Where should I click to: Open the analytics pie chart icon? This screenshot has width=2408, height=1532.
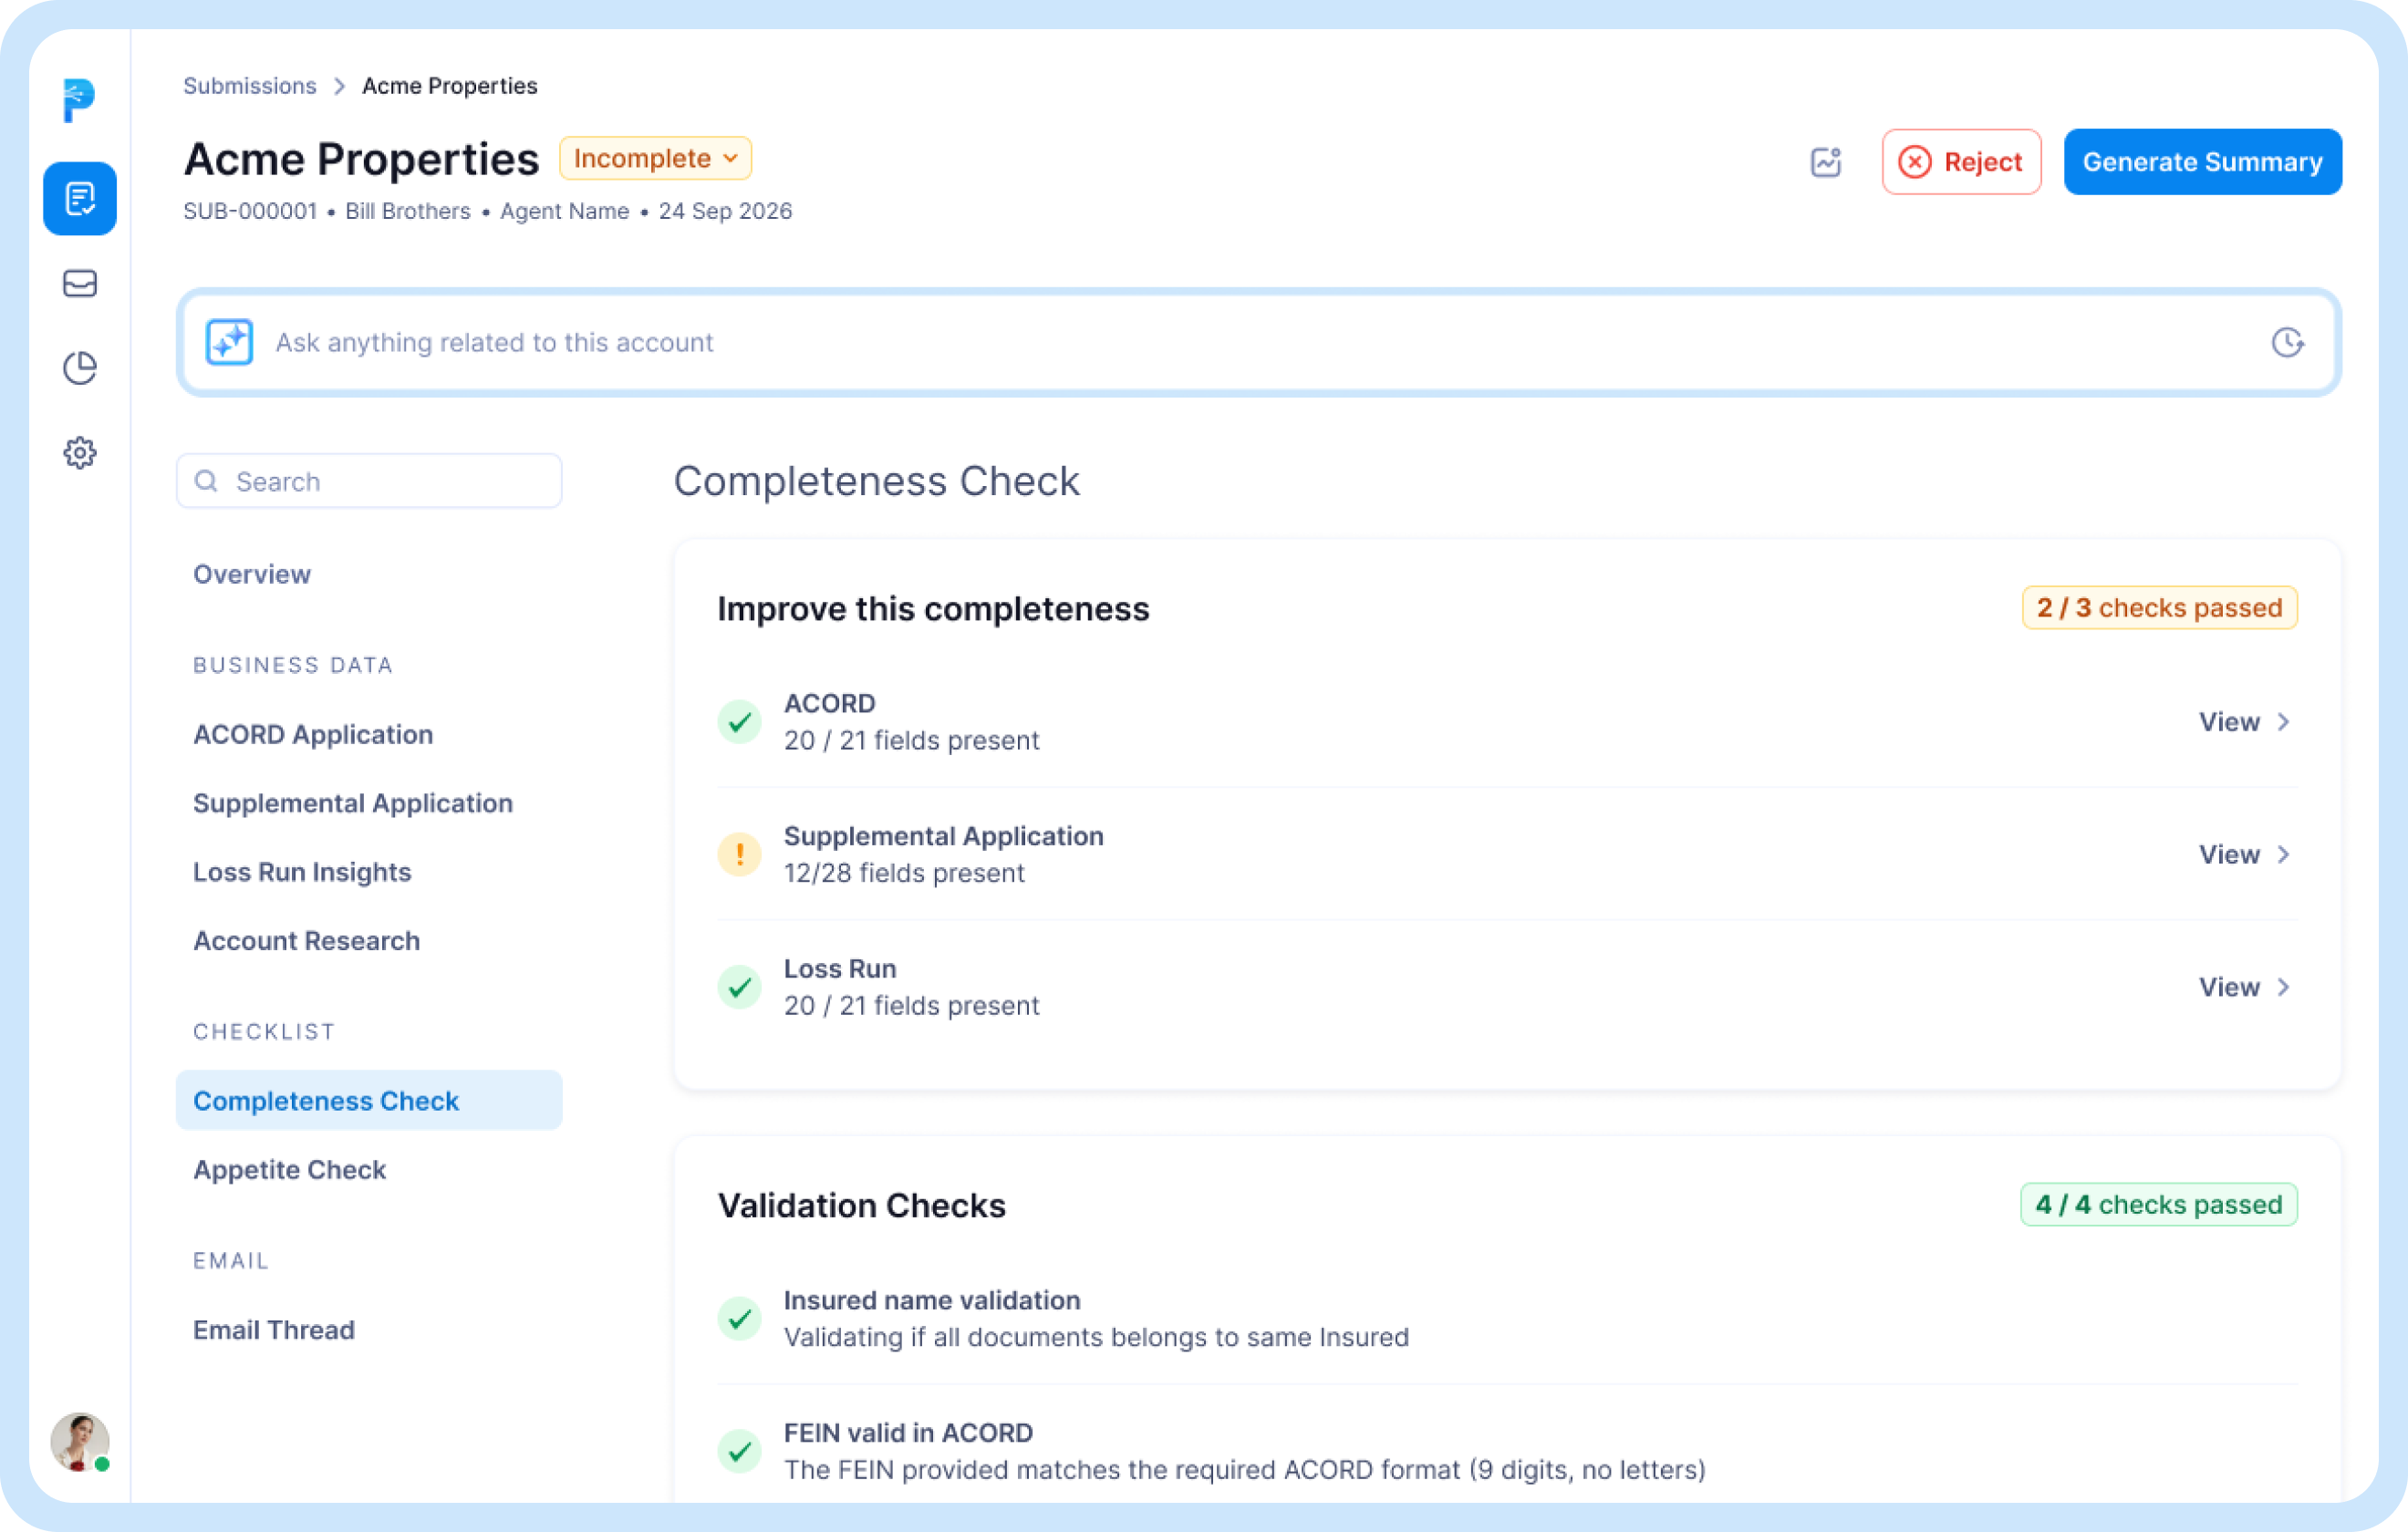[79, 368]
